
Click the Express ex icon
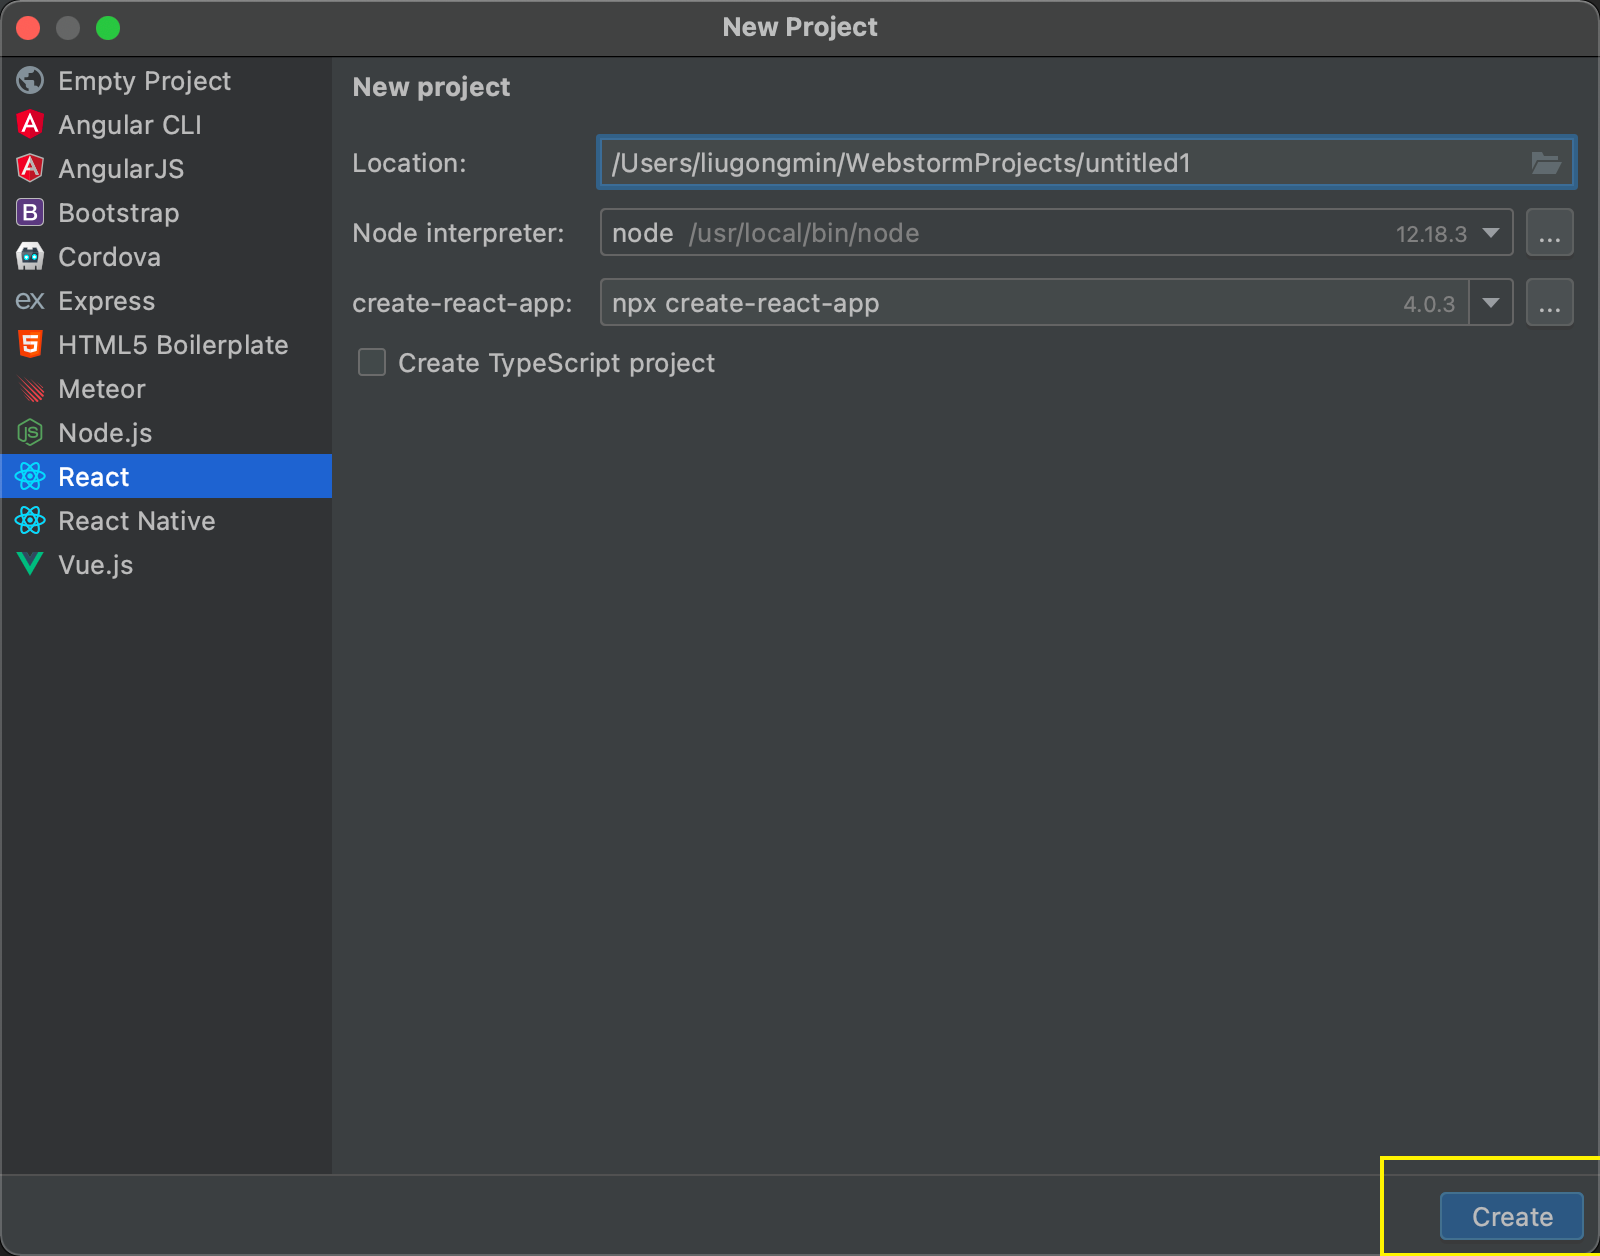click(x=30, y=300)
